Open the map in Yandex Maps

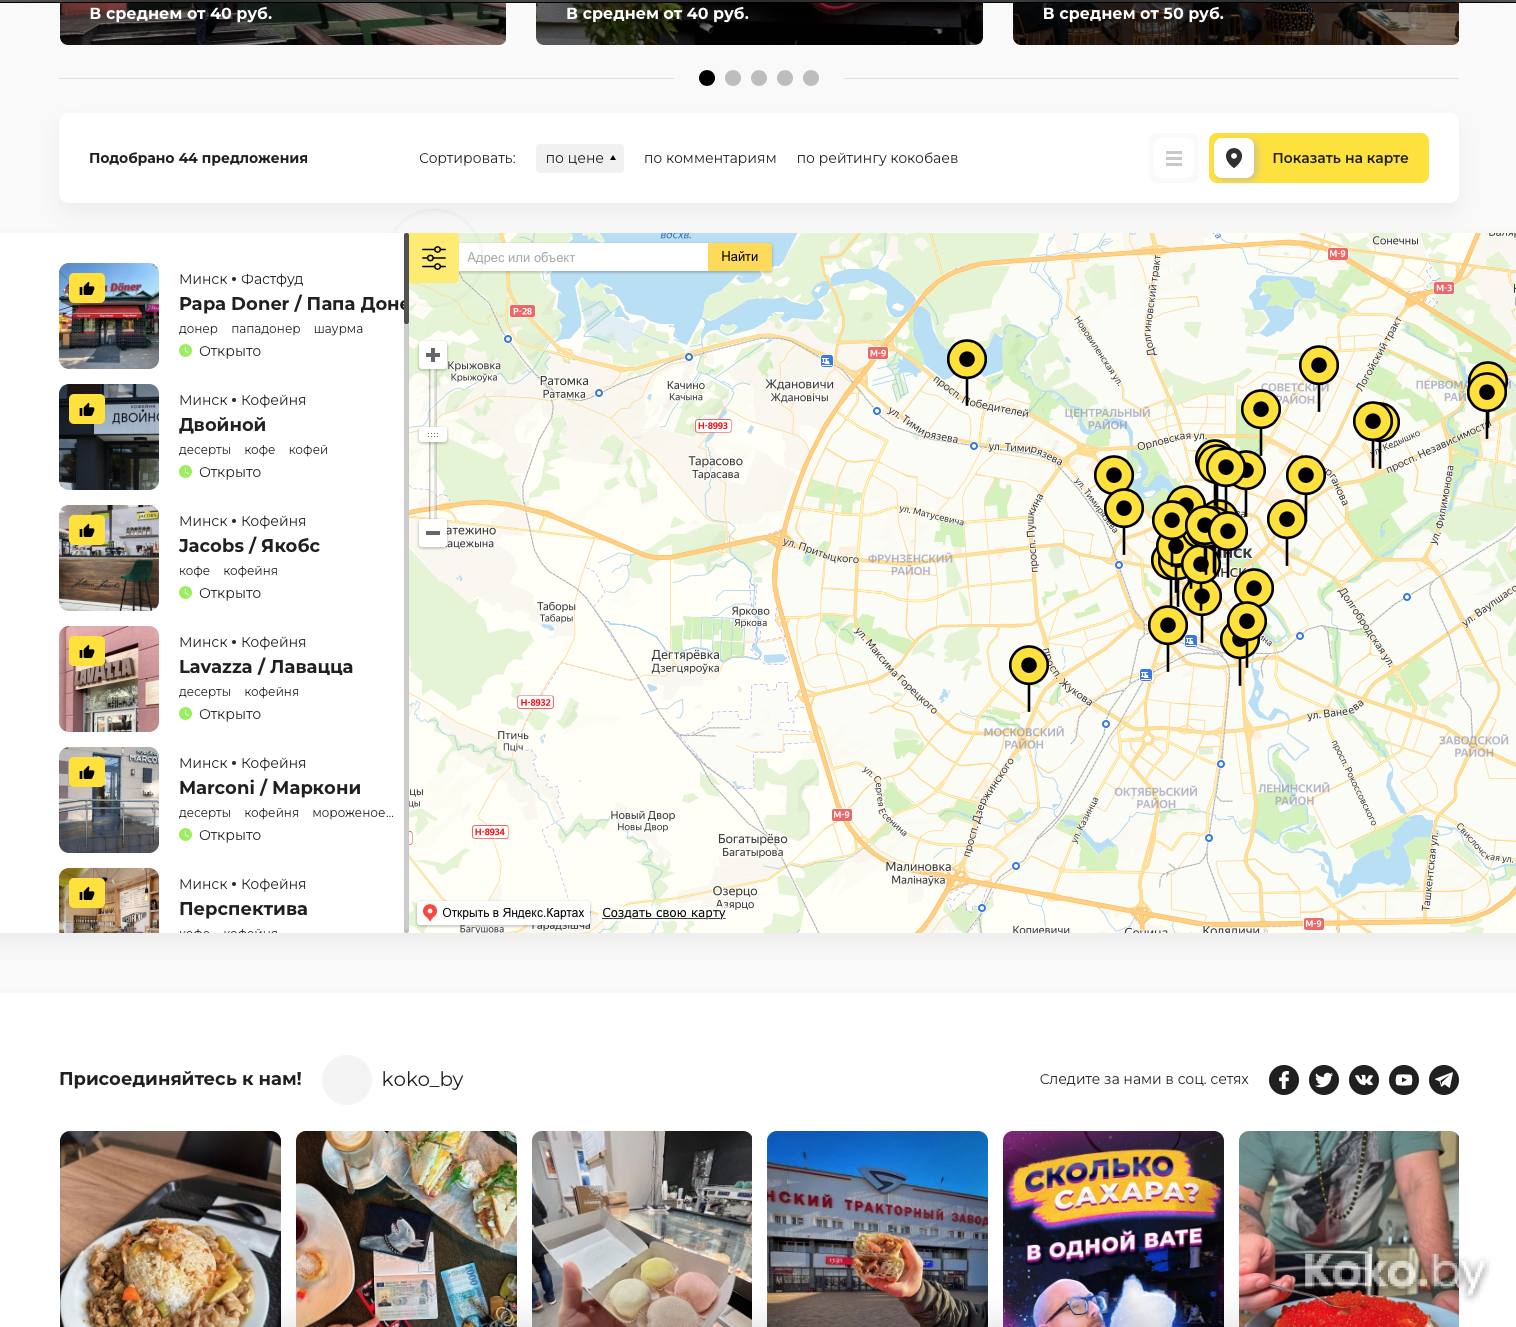[x=504, y=913]
